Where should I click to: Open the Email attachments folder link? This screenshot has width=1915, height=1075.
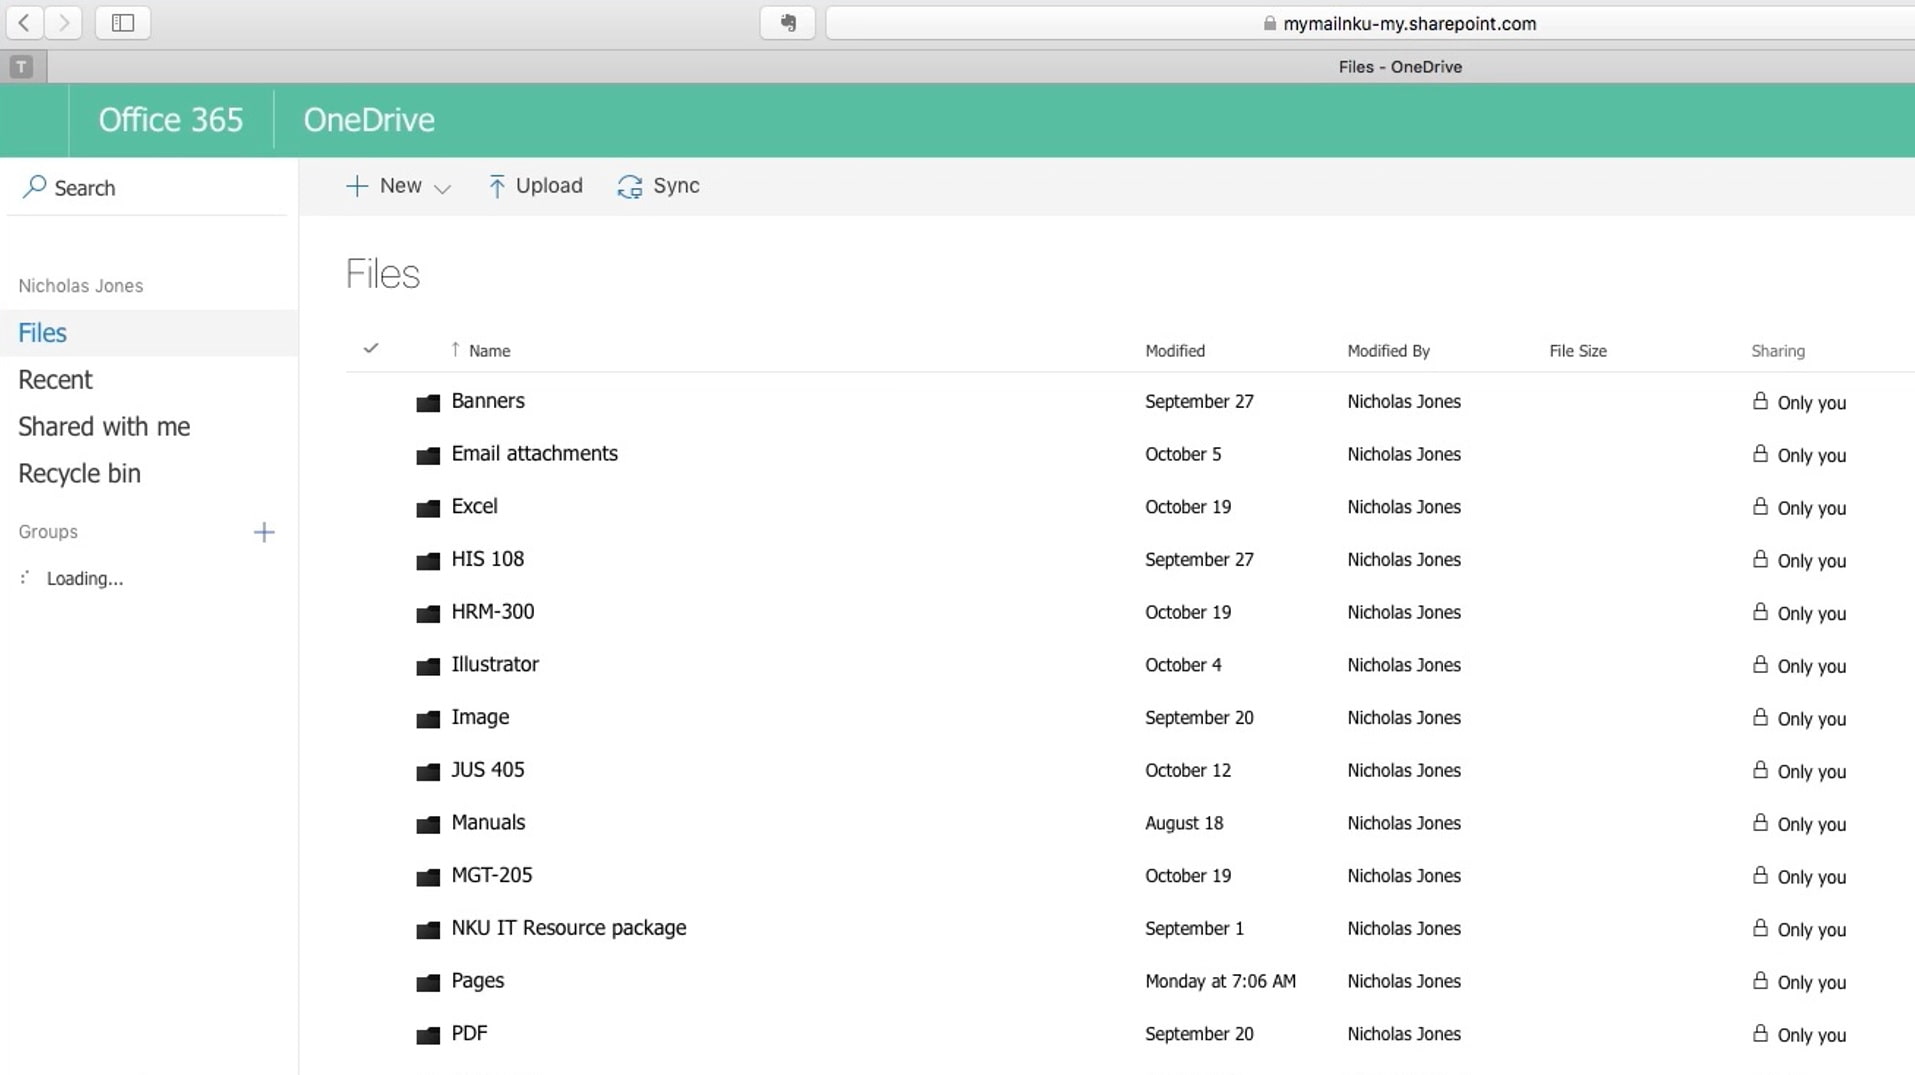coord(534,453)
